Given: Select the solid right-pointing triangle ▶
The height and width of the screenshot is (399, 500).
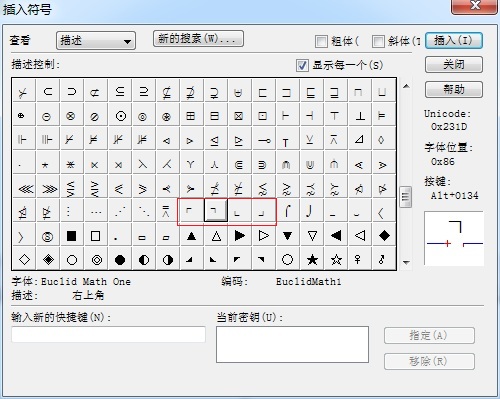Looking at the screenshot, I should 240,236.
